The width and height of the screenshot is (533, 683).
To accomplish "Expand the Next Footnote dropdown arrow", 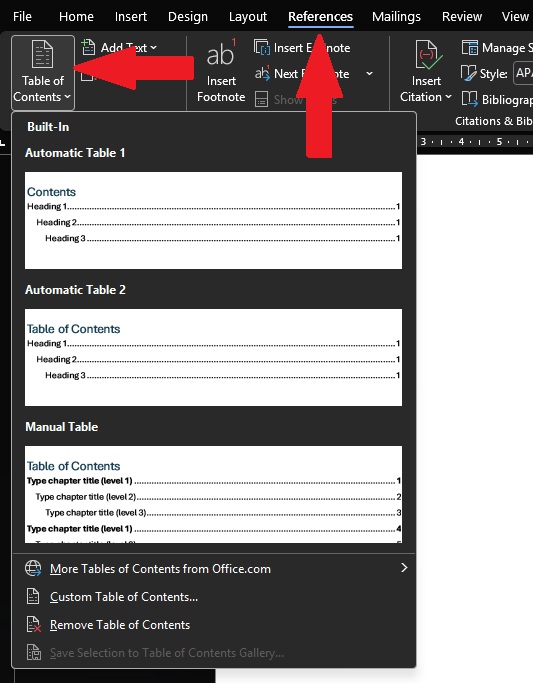I will (369, 74).
